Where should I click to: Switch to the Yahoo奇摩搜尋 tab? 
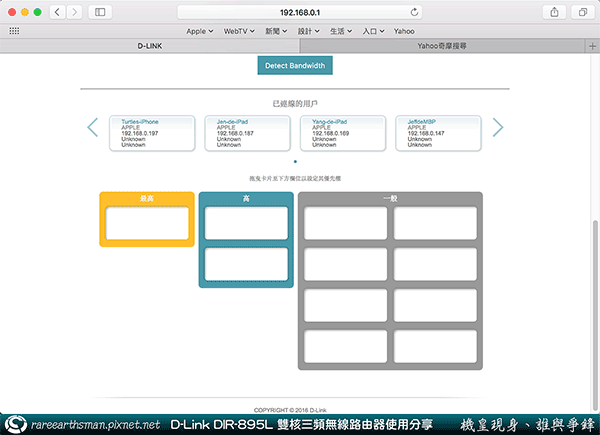(x=442, y=46)
